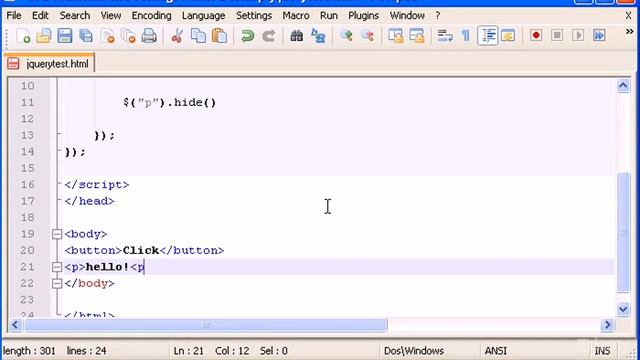This screenshot has width=640, height=360.
Task: Open the View menu
Action: click(x=111, y=16)
